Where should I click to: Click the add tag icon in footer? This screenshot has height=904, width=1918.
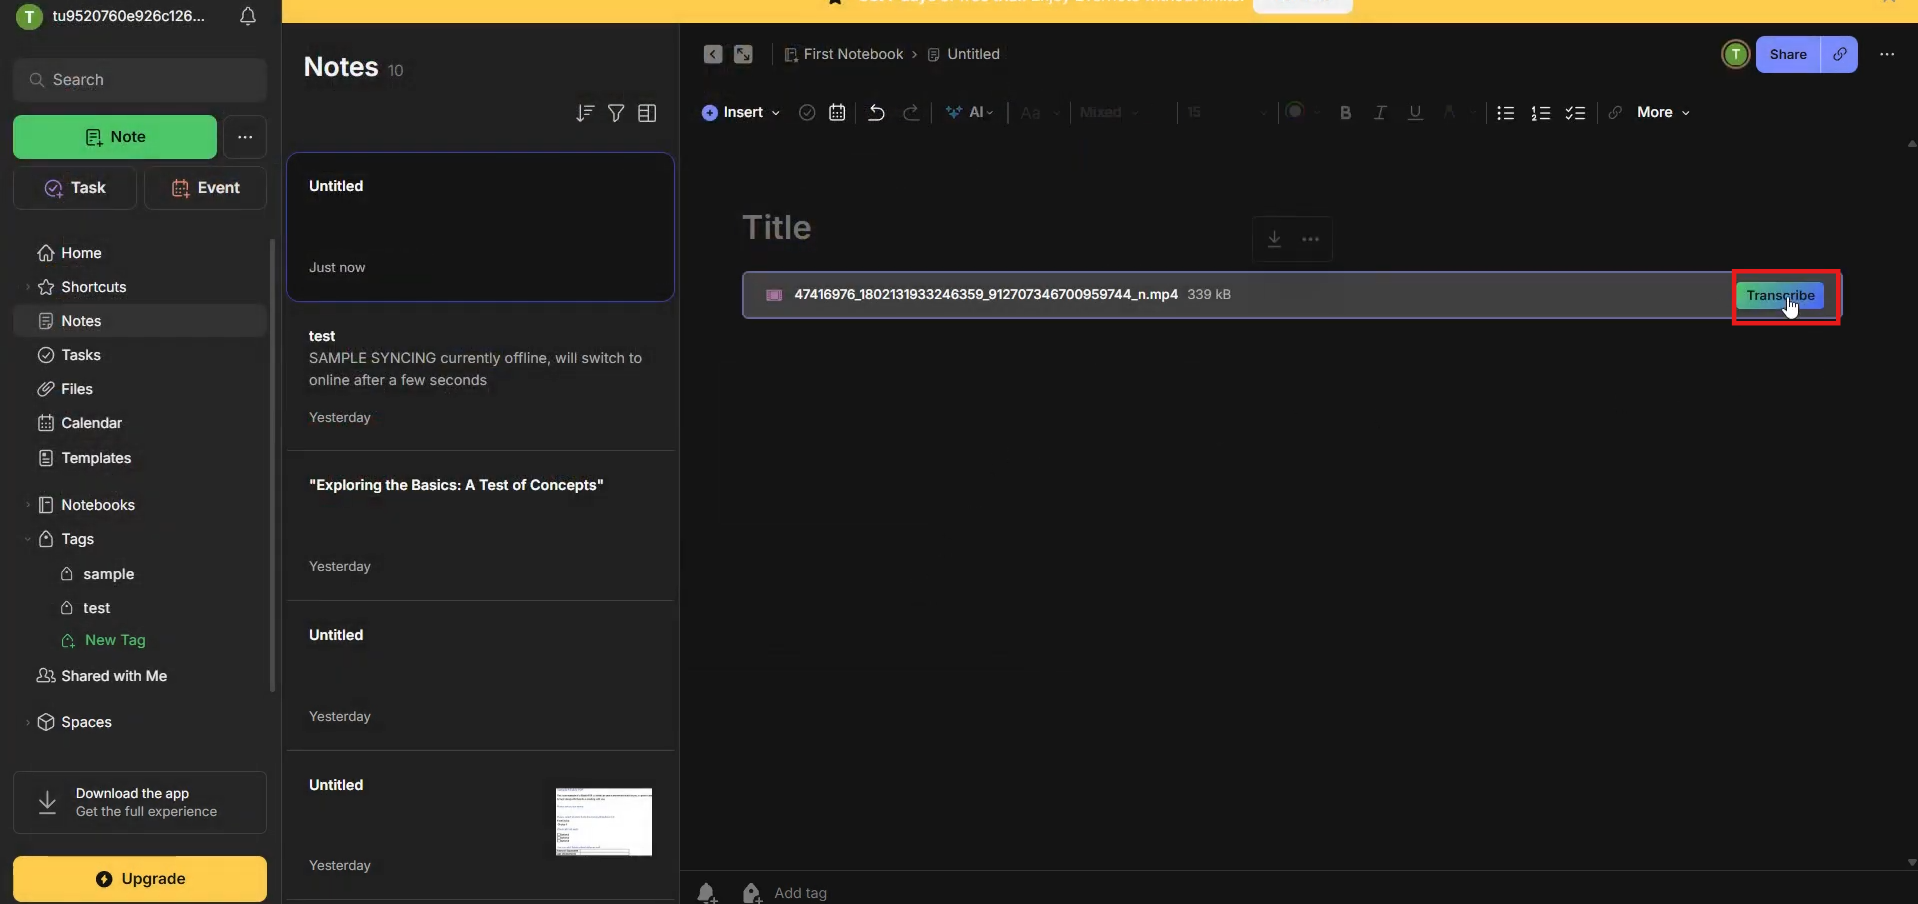[x=751, y=893]
